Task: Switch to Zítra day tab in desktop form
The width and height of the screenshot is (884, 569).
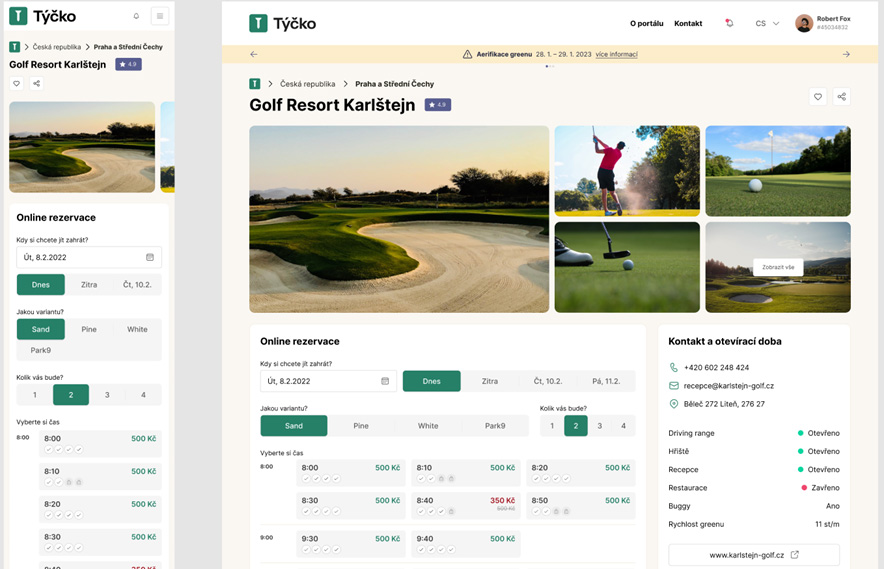Action: 490,381
